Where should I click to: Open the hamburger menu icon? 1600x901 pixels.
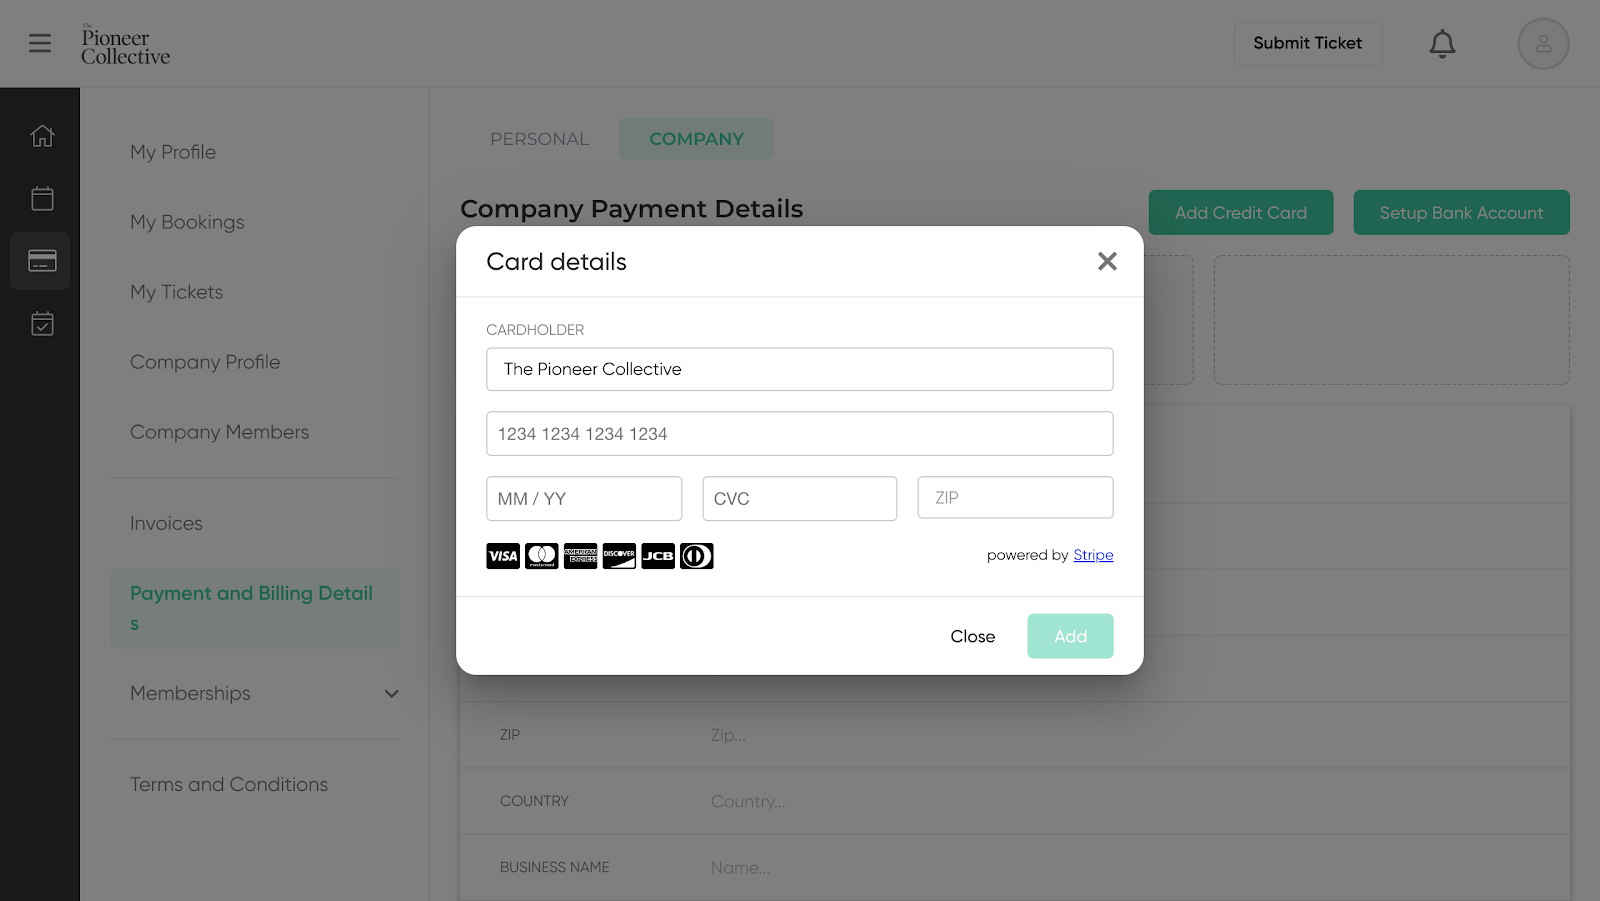point(40,43)
